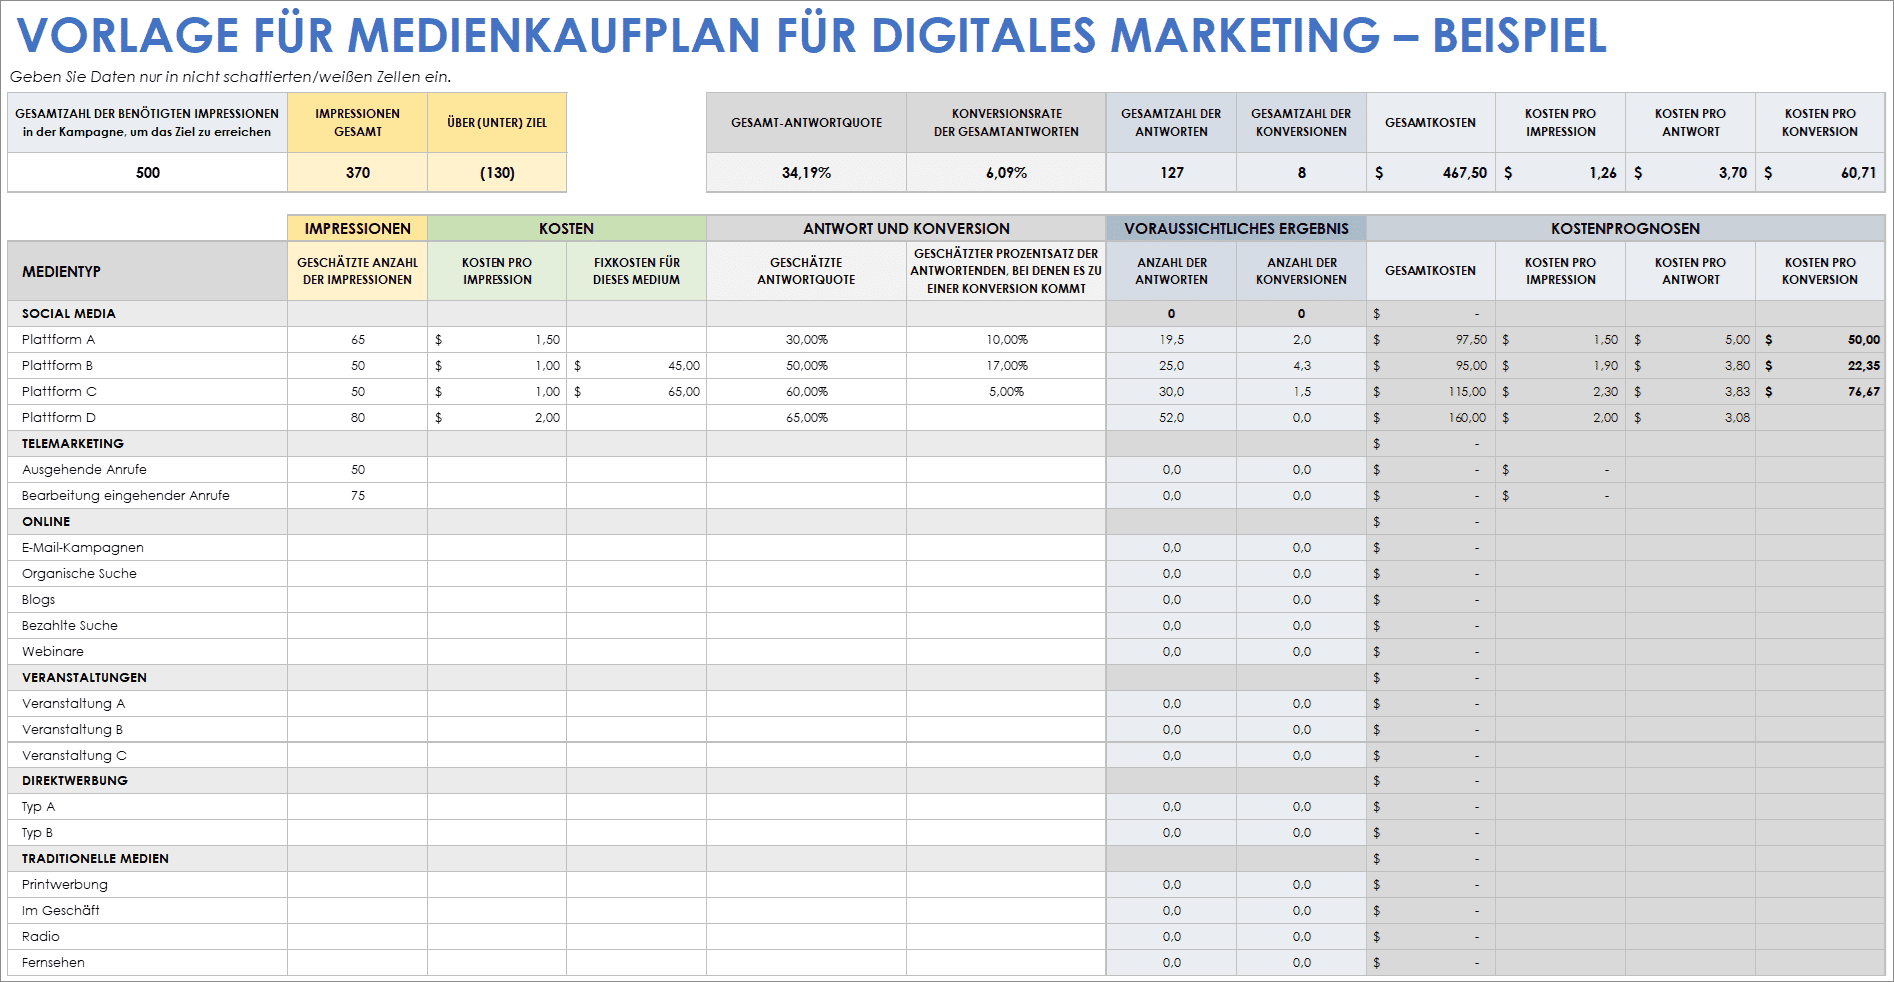
Task: Select the DIREKTWERBUNG category row
Action: click(x=147, y=780)
